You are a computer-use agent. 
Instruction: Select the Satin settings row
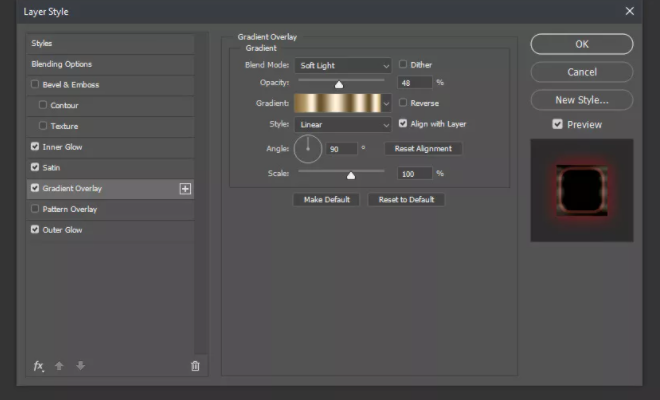point(110,168)
